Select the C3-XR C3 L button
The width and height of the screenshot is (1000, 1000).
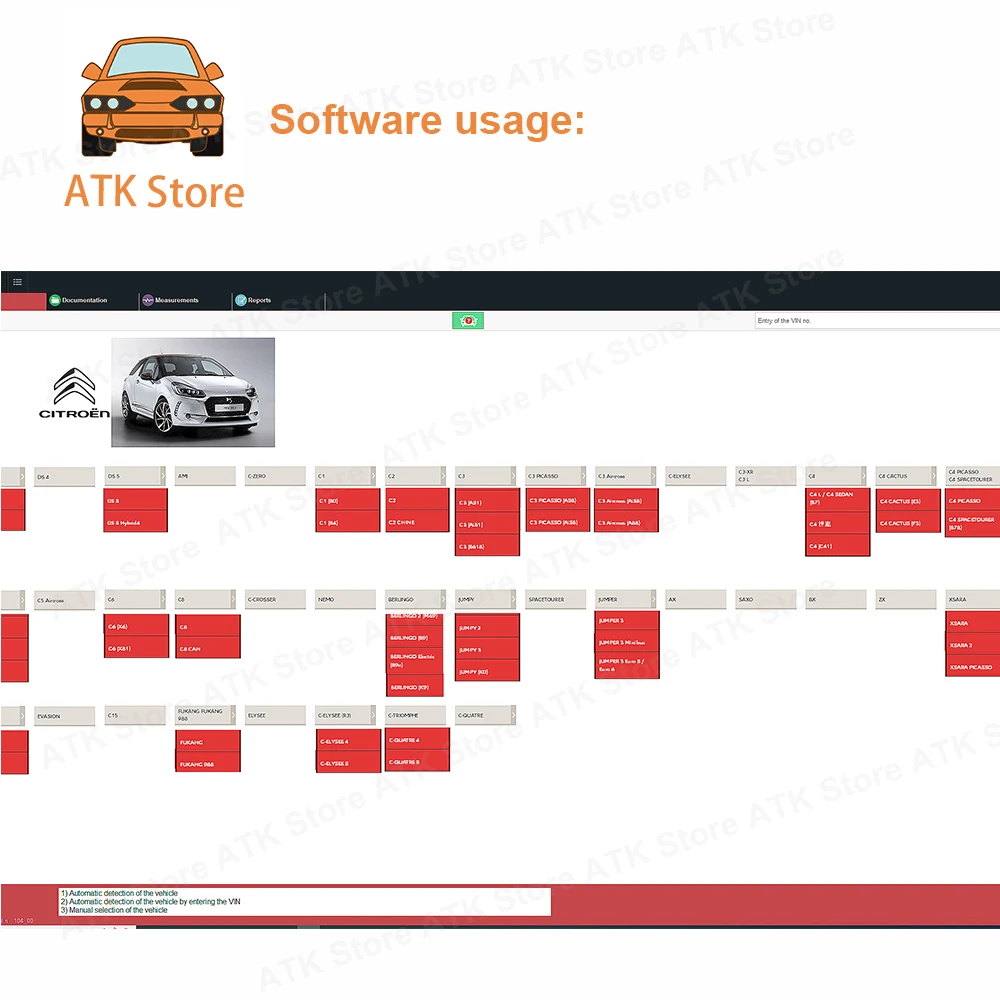766,476
